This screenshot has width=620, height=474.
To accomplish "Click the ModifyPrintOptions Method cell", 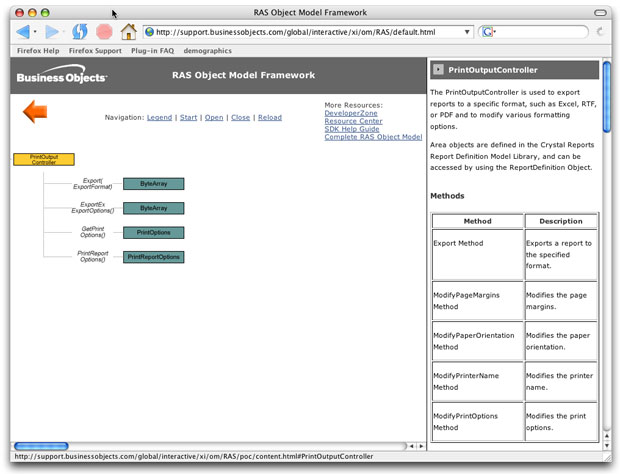I will click(x=478, y=422).
